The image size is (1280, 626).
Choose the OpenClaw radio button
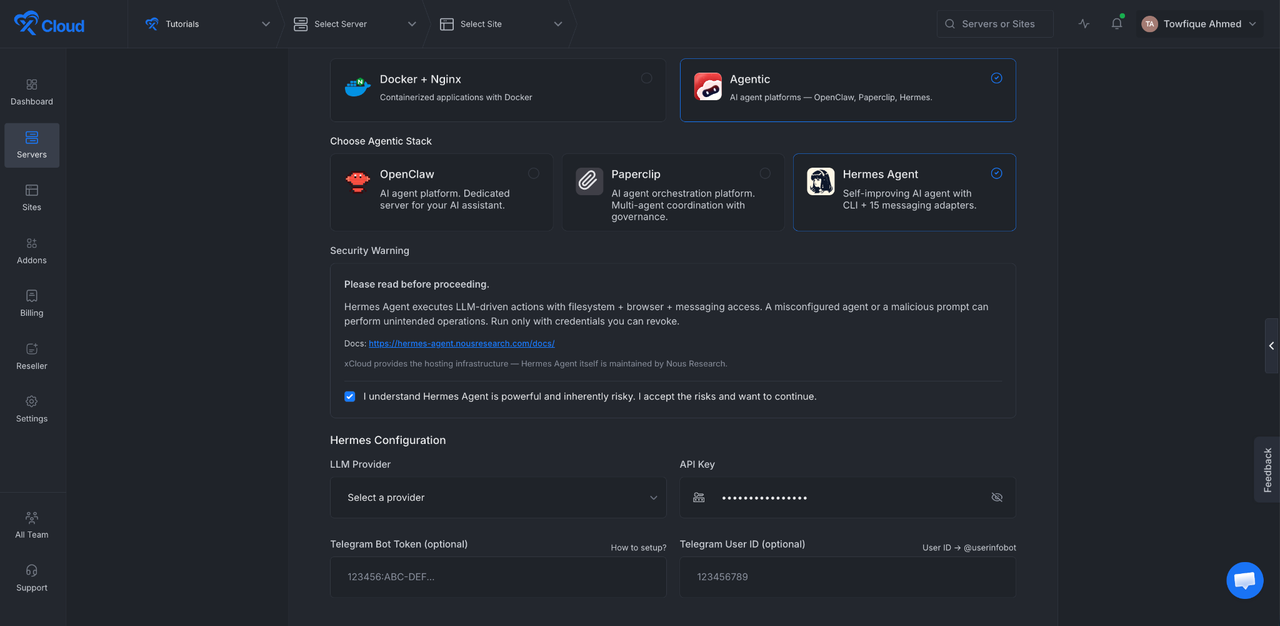point(533,173)
